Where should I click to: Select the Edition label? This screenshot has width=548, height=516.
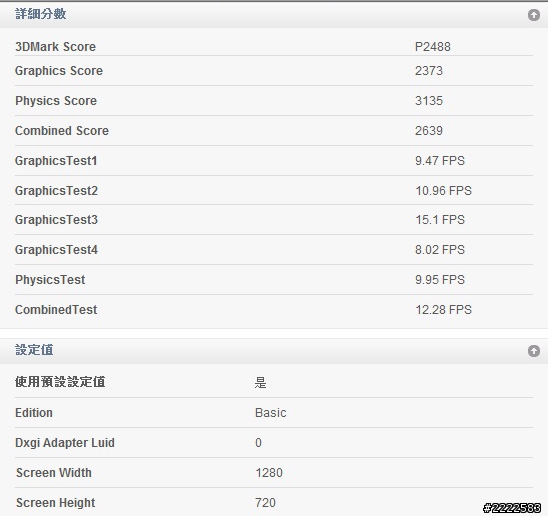coord(34,413)
